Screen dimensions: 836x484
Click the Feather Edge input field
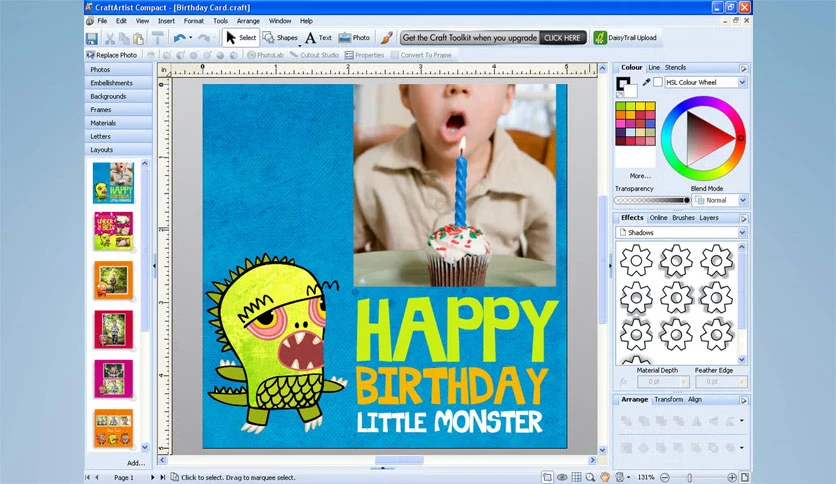[x=720, y=382]
